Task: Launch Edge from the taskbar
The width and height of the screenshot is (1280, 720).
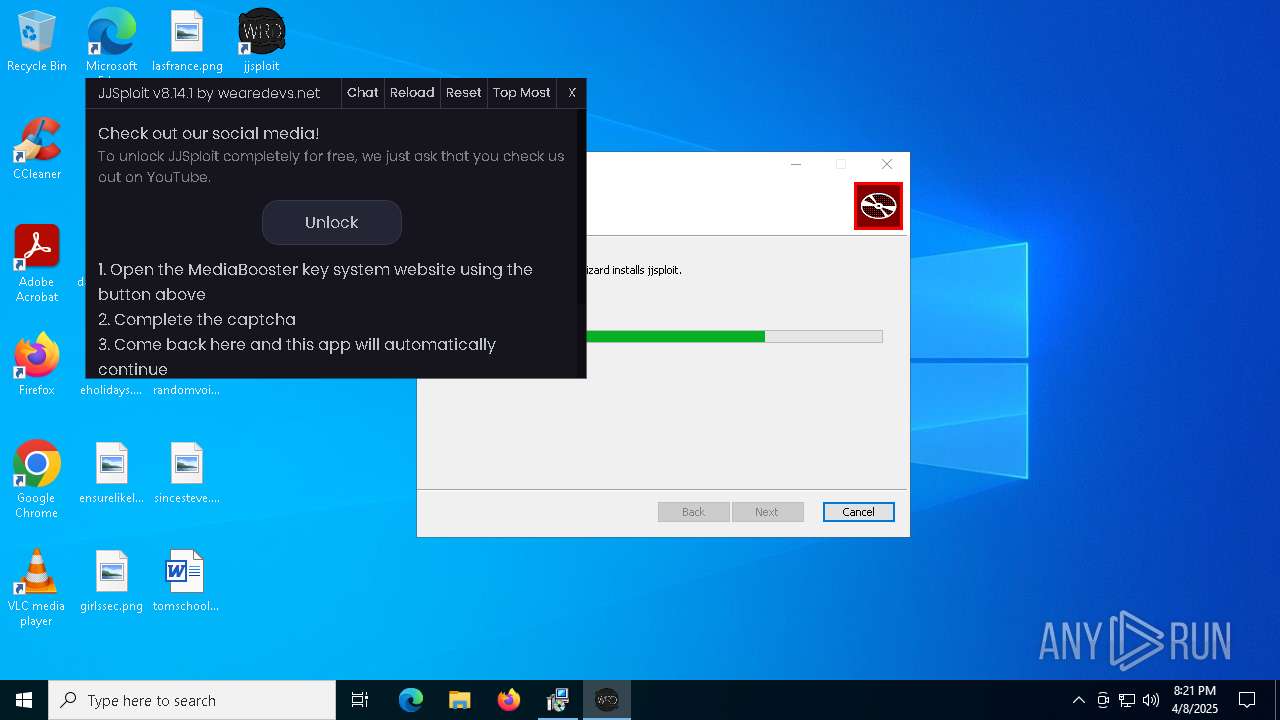Action: tap(411, 700)
